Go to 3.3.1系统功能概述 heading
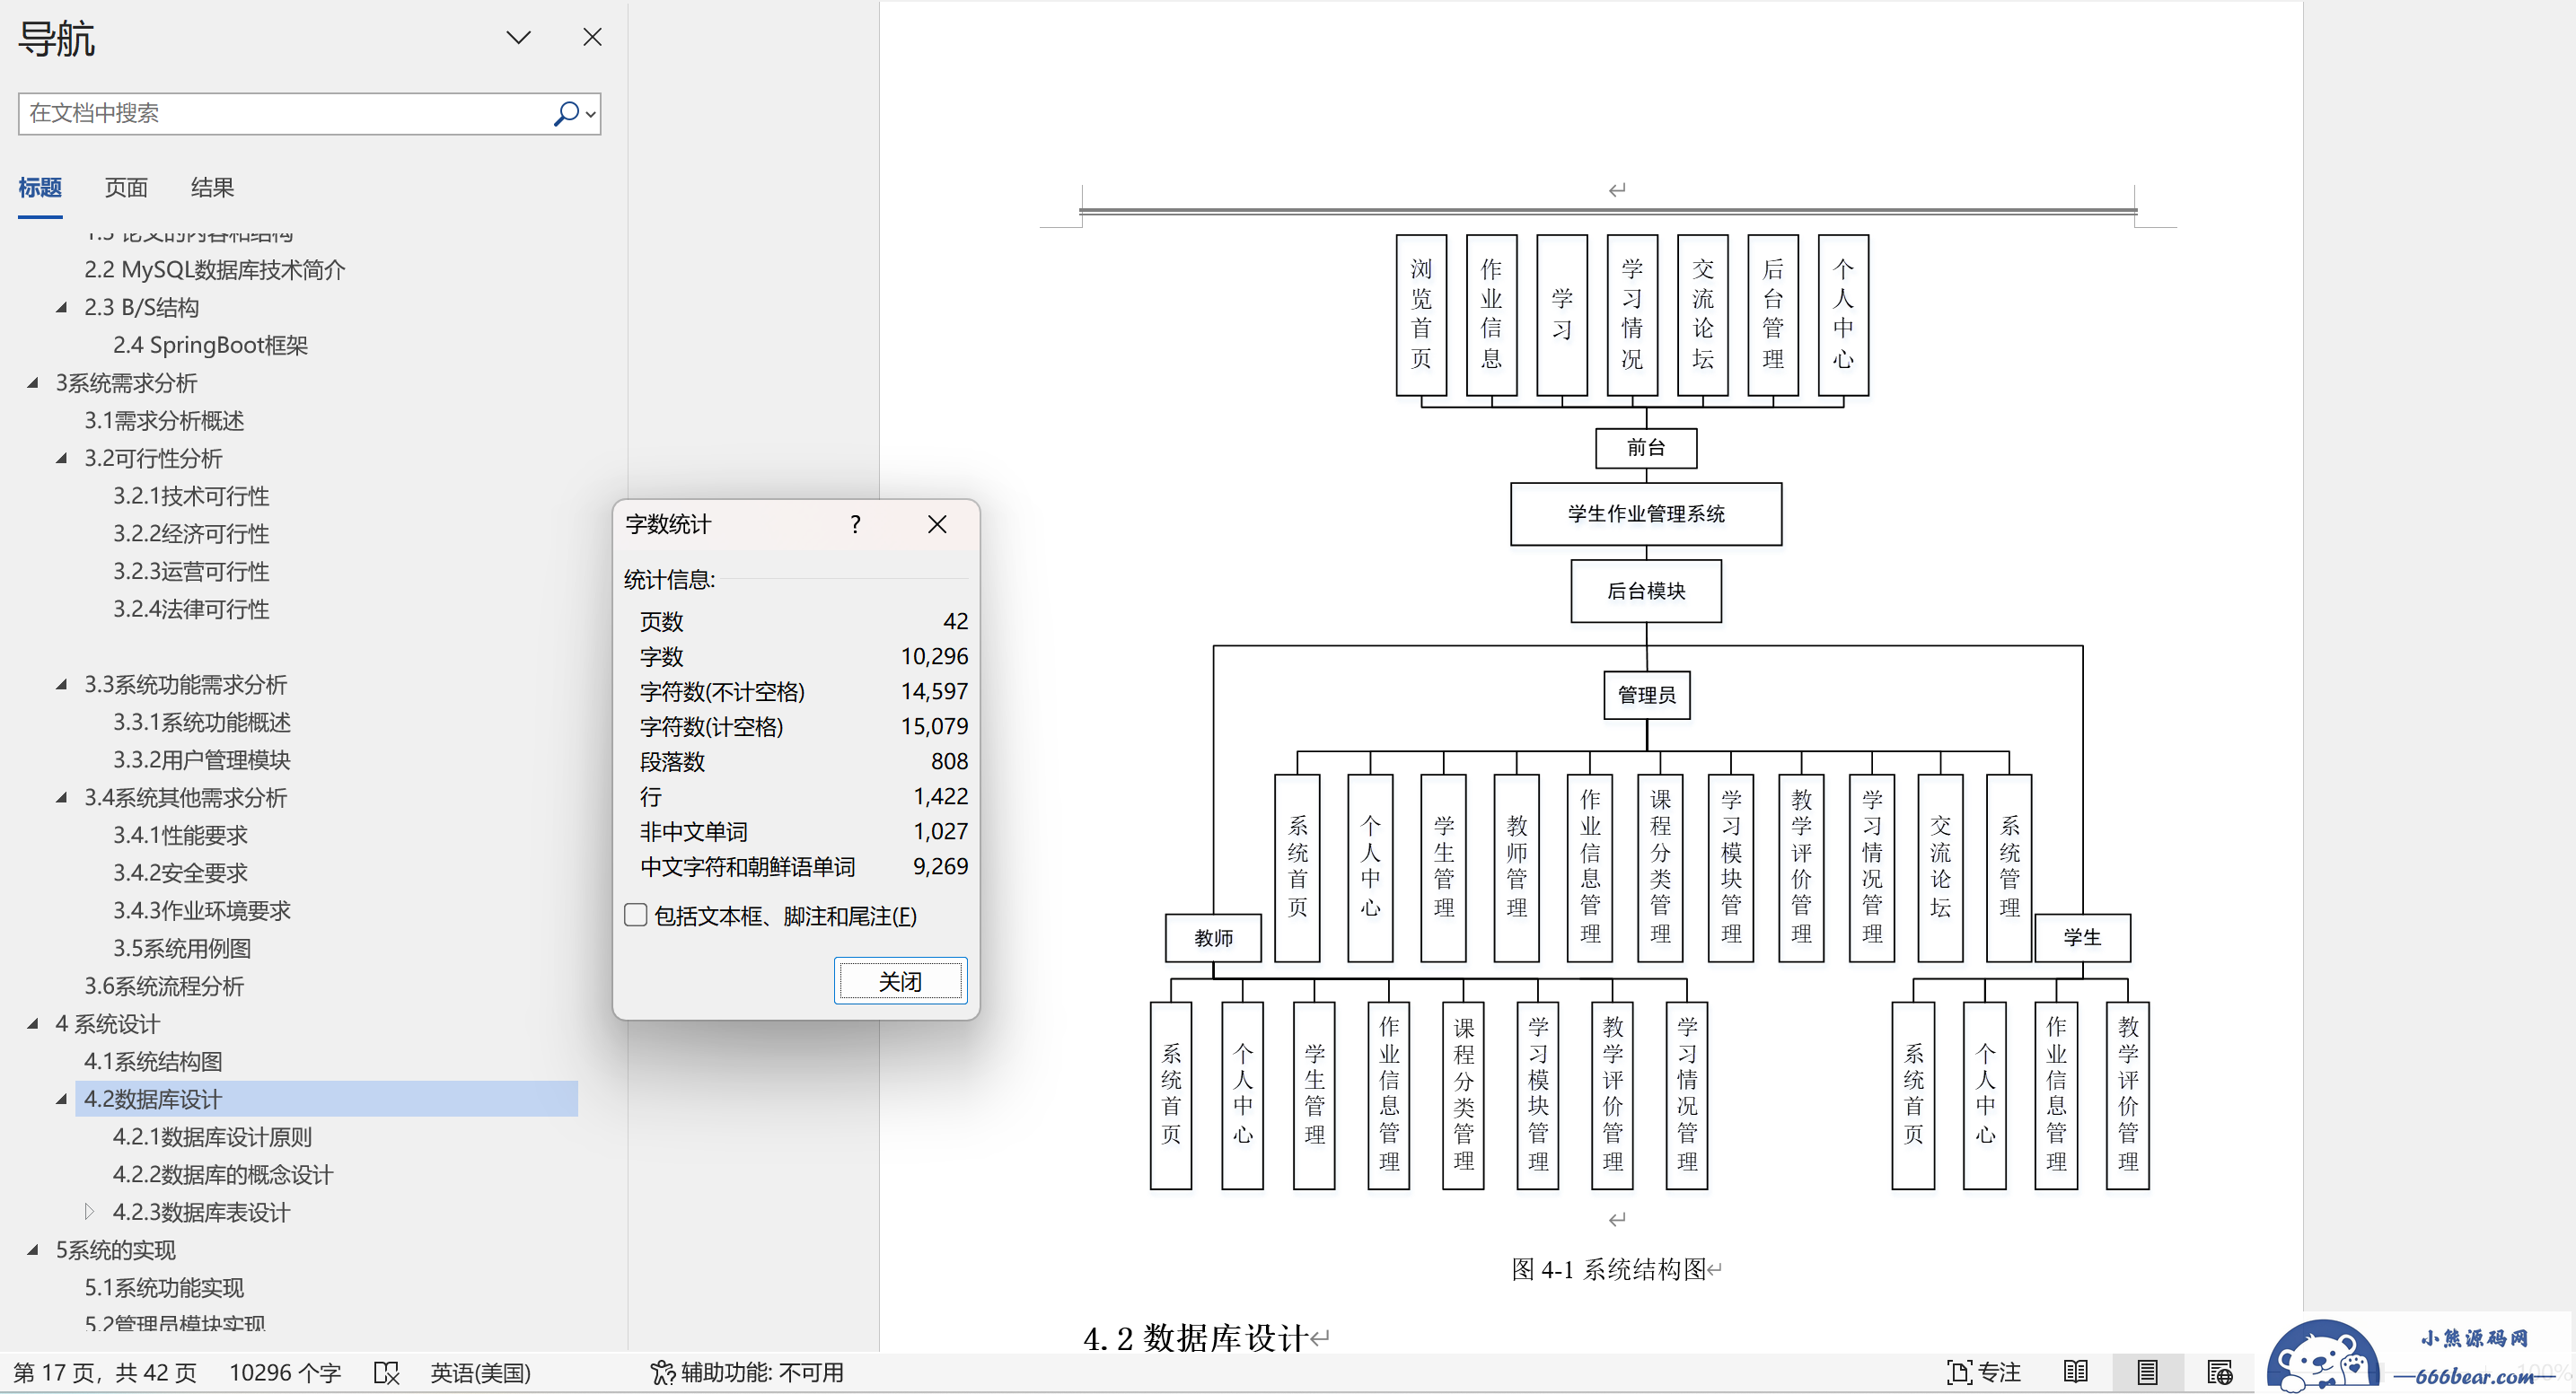 [202, 722]
